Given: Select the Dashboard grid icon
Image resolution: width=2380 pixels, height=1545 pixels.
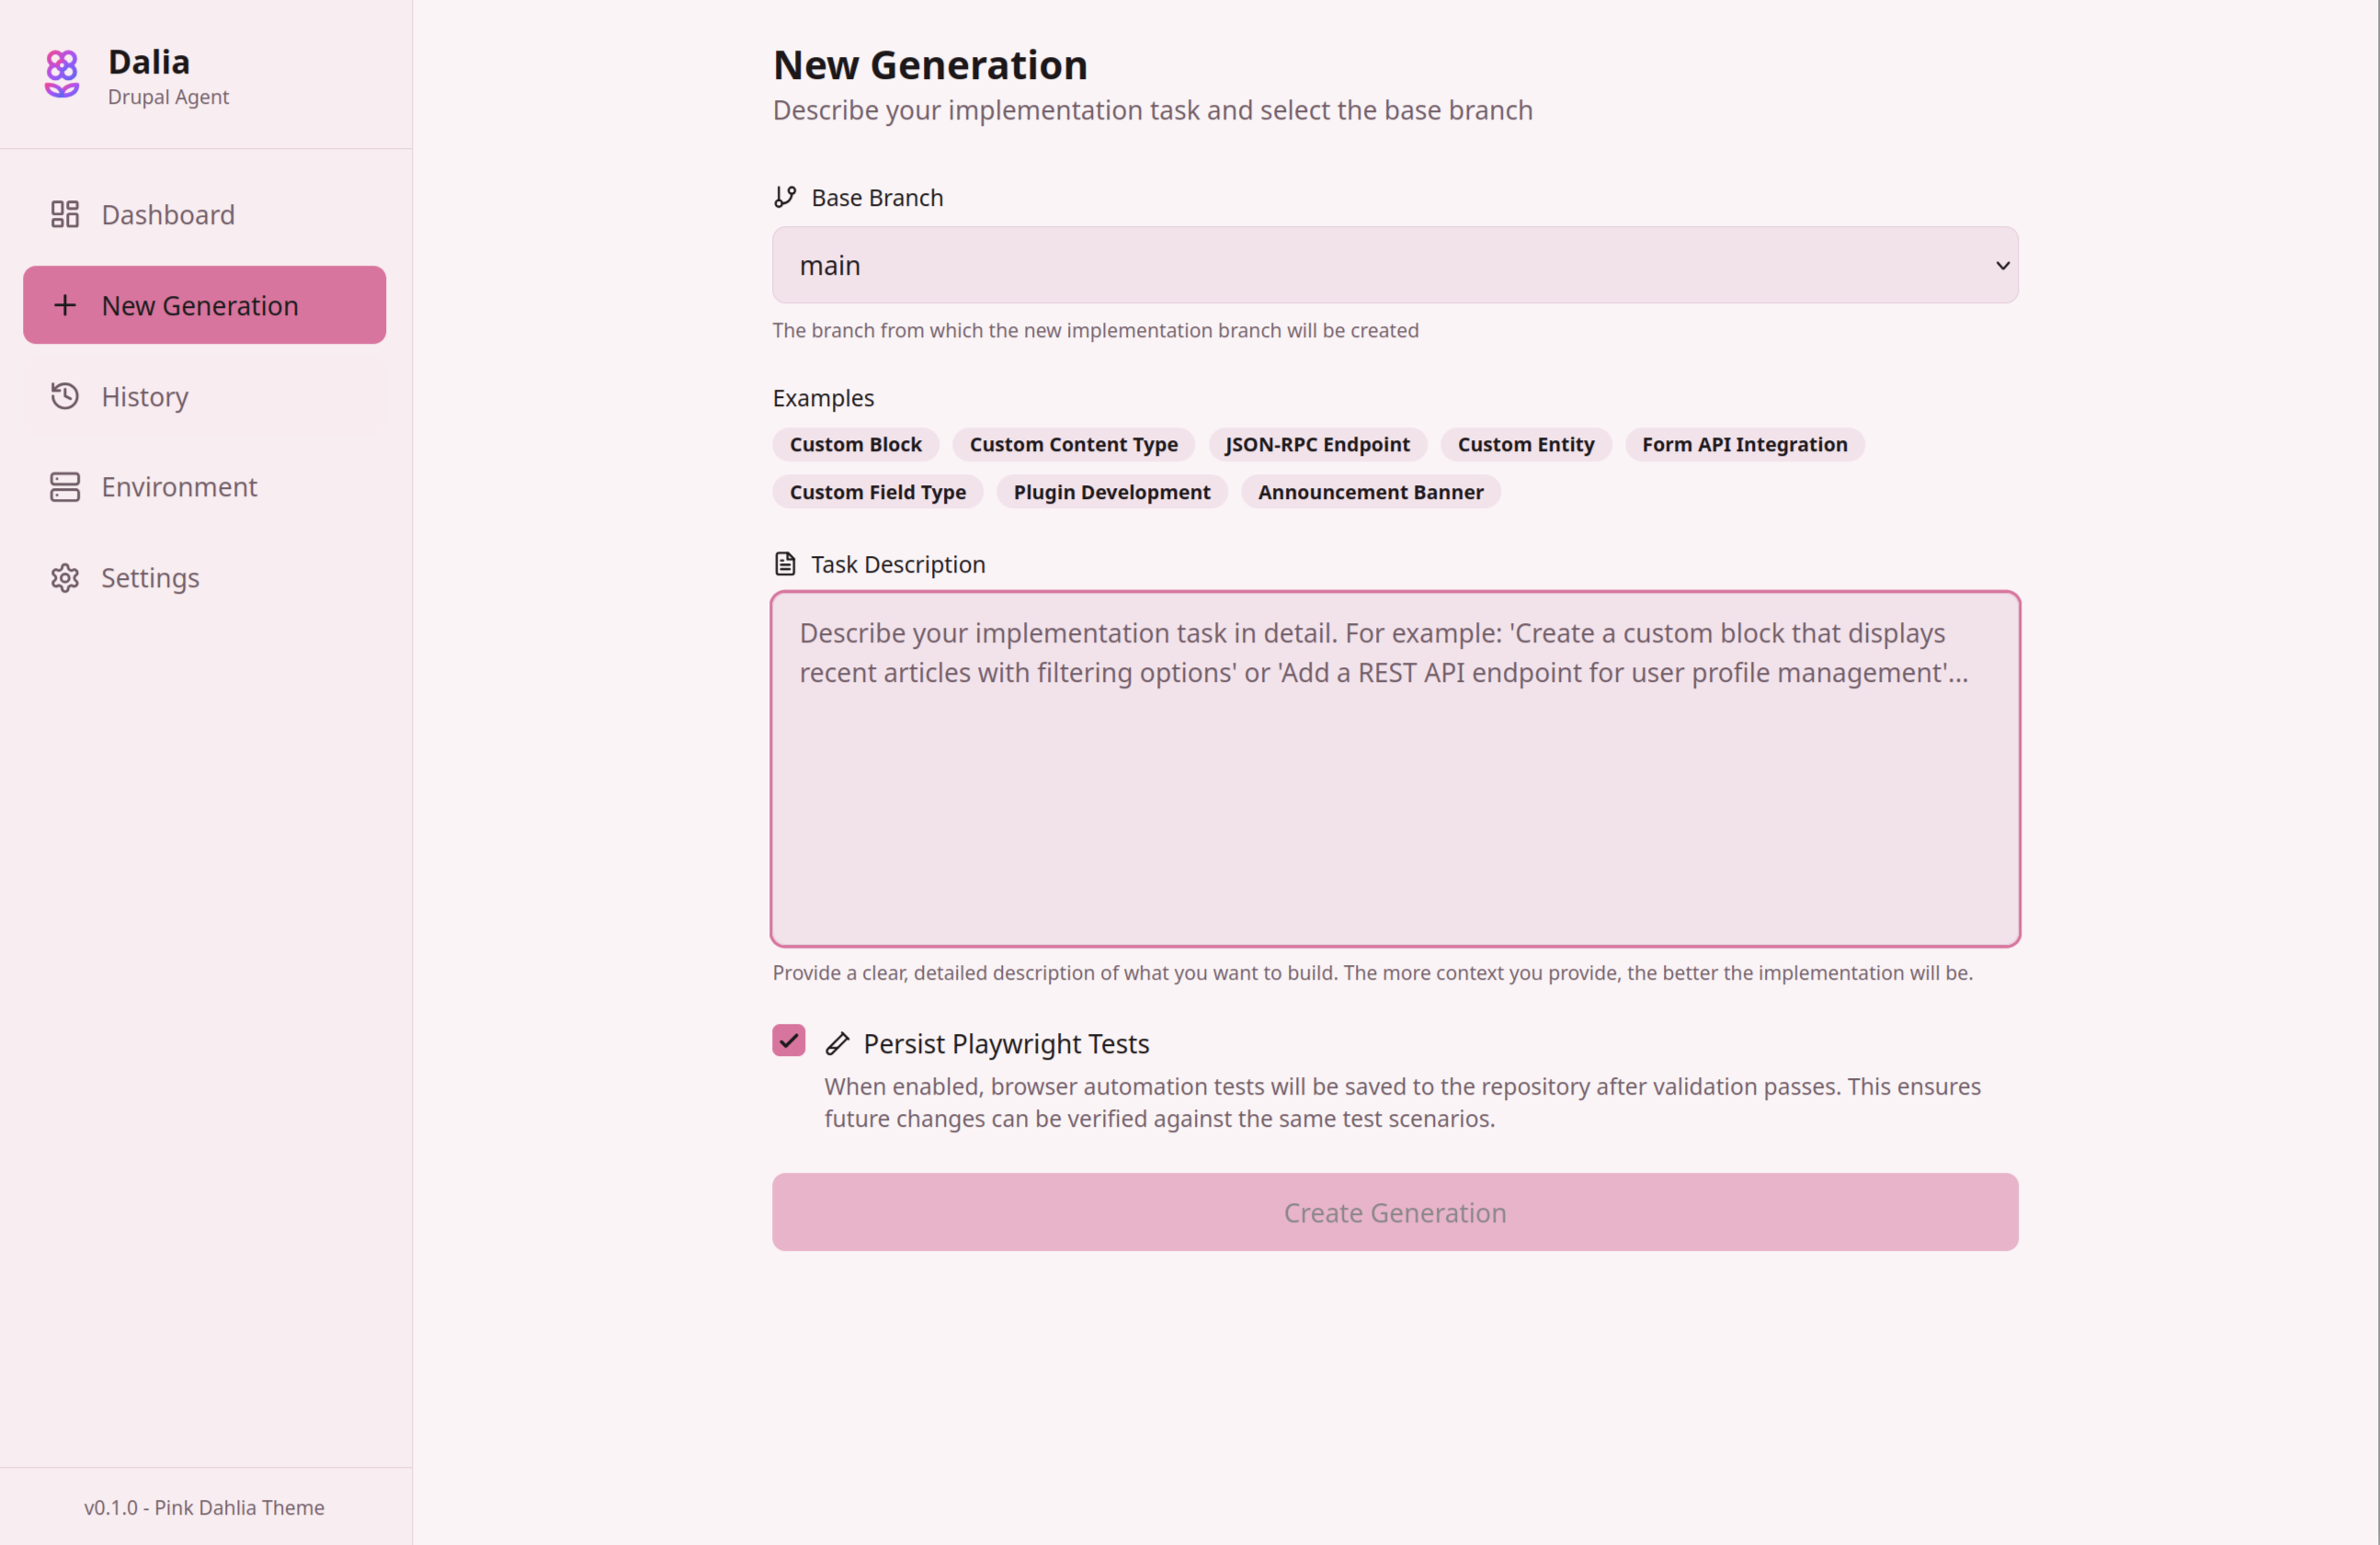Looking at the screenshot, I should tap(64, 214).
